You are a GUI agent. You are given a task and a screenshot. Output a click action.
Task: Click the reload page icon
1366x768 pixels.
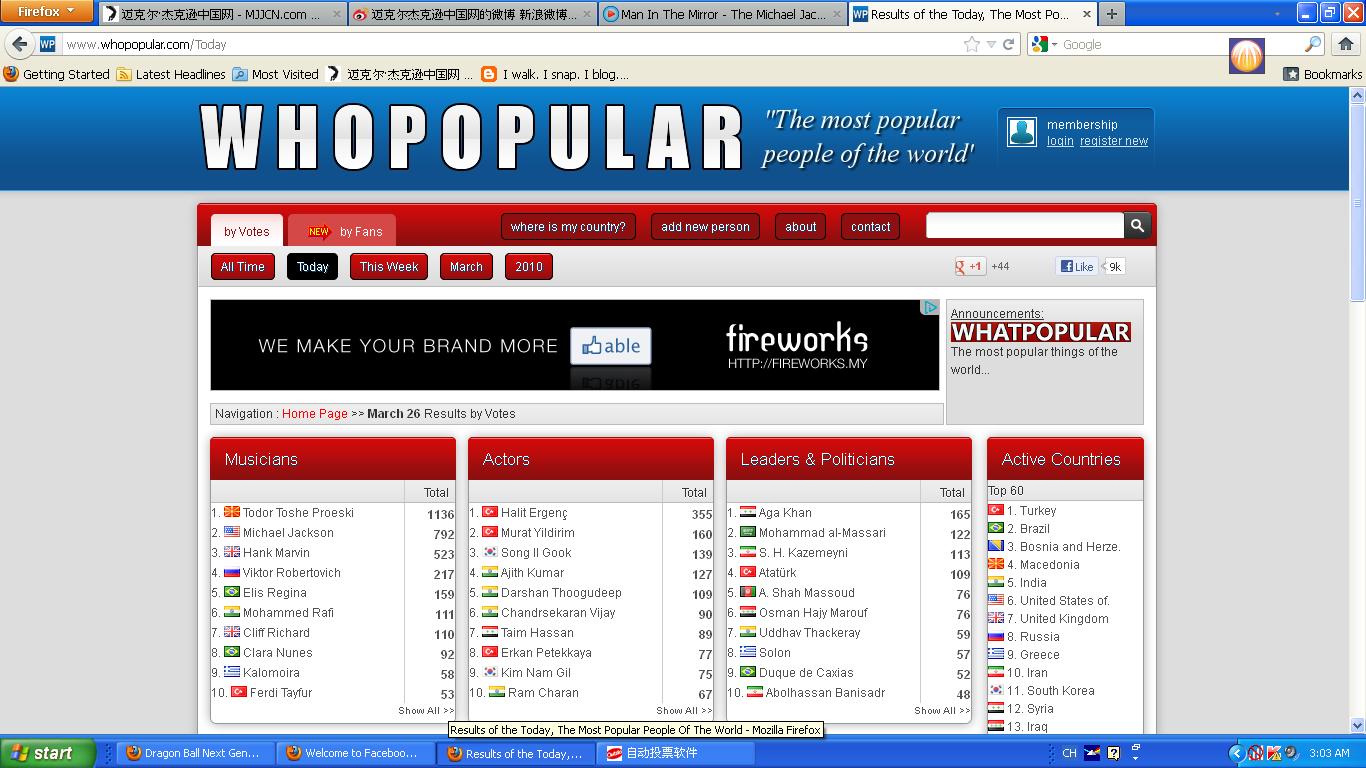click(x=1009, y=44)
